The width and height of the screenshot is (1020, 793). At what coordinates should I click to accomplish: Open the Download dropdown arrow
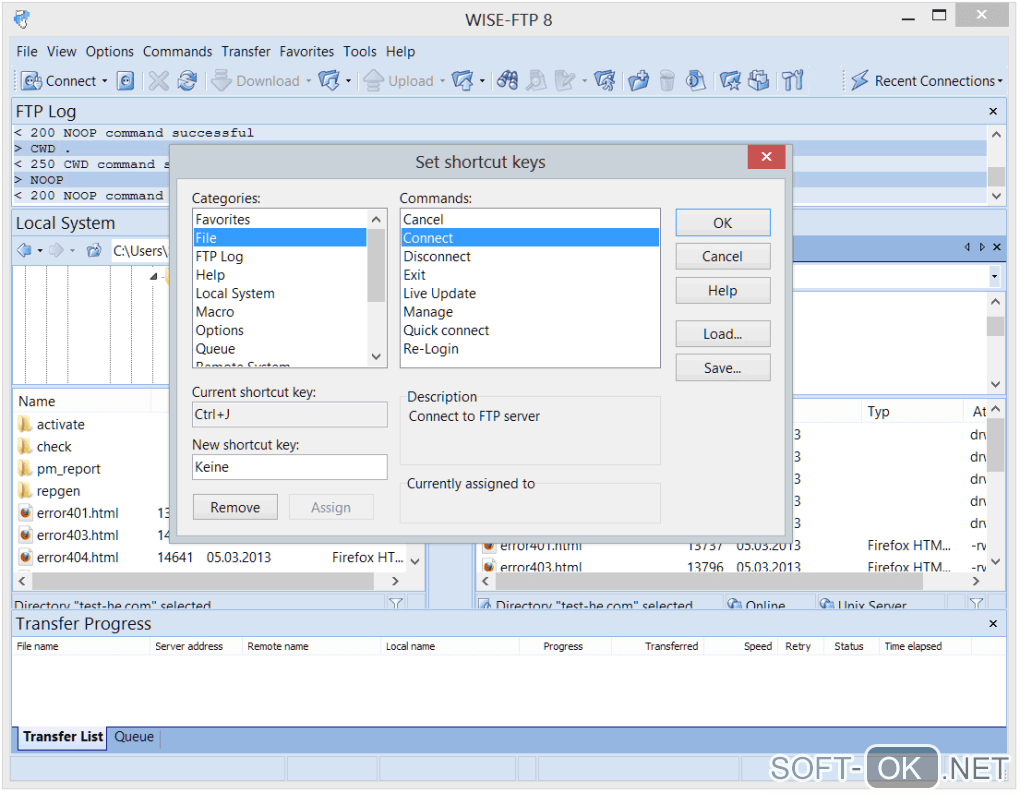tap(308, 81)
